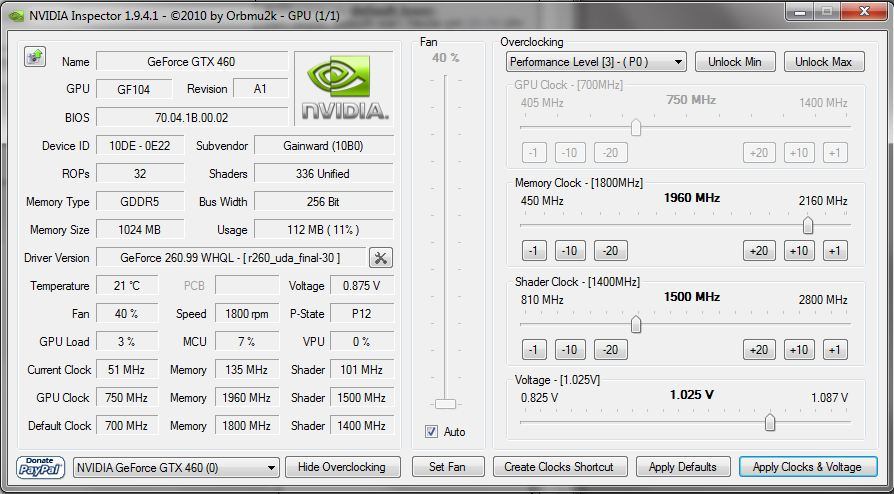
Task: Click Create Clocks Shortcut button
Action: pos(559,467)
